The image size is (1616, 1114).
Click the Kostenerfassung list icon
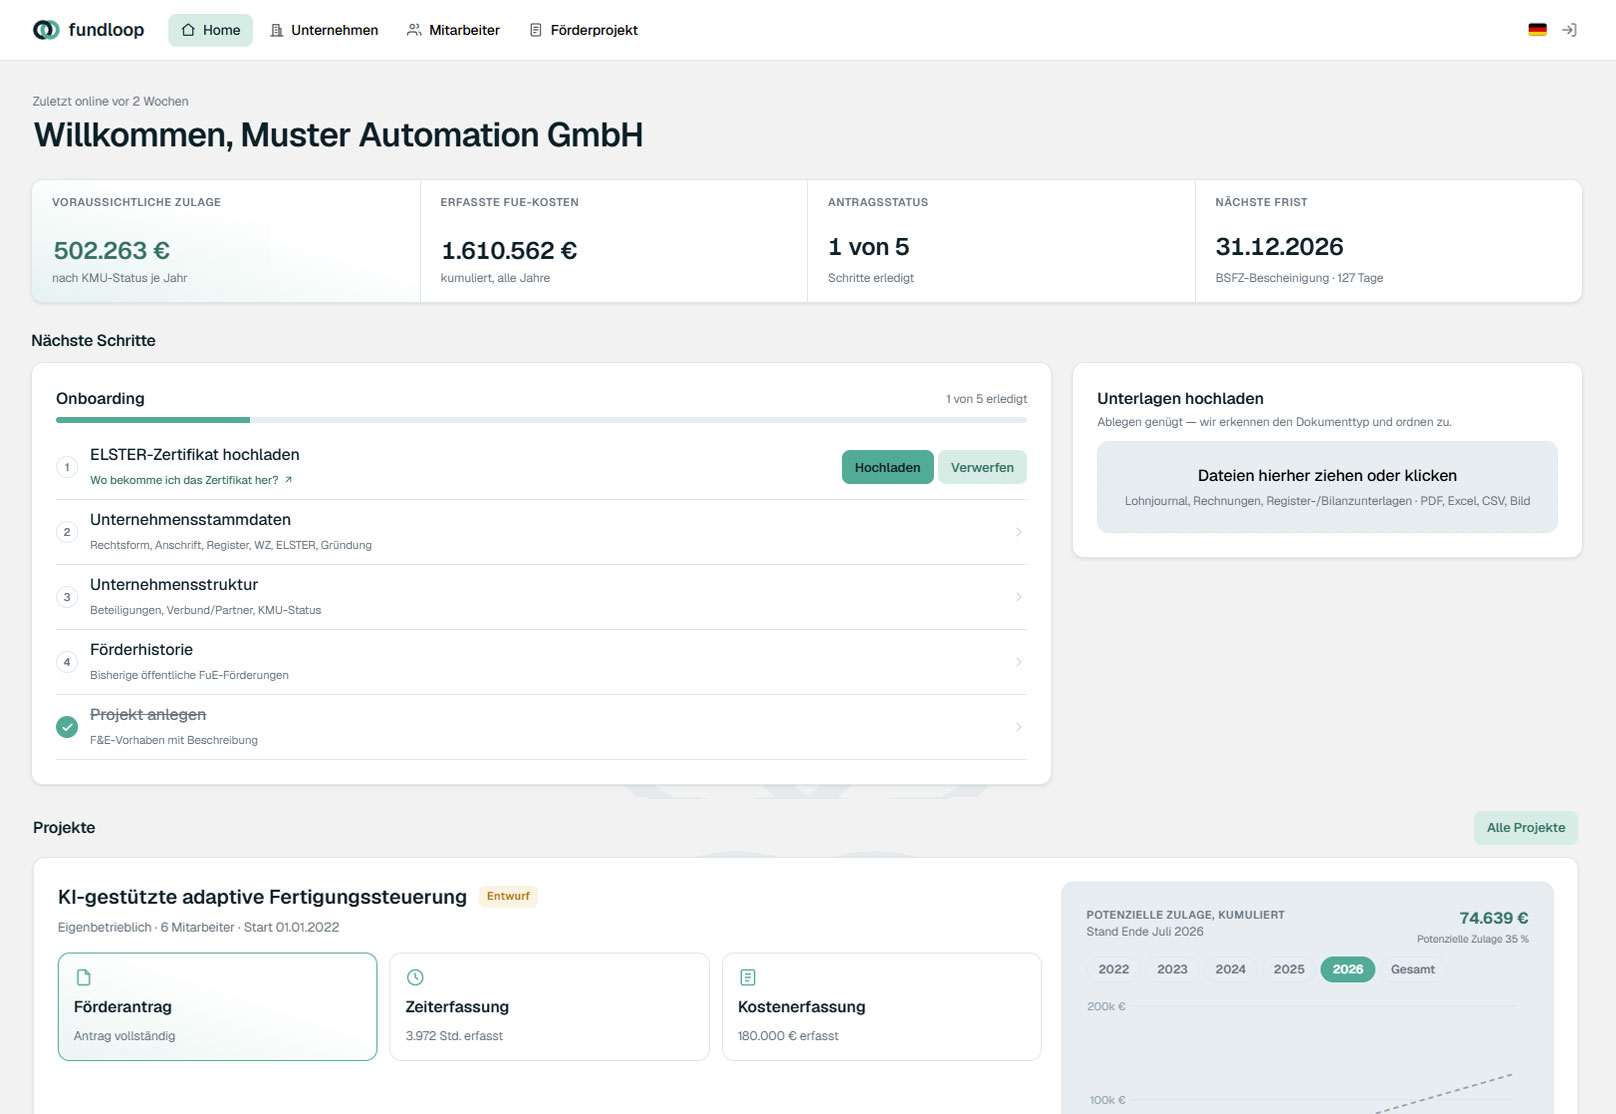[x=748, y=977]
